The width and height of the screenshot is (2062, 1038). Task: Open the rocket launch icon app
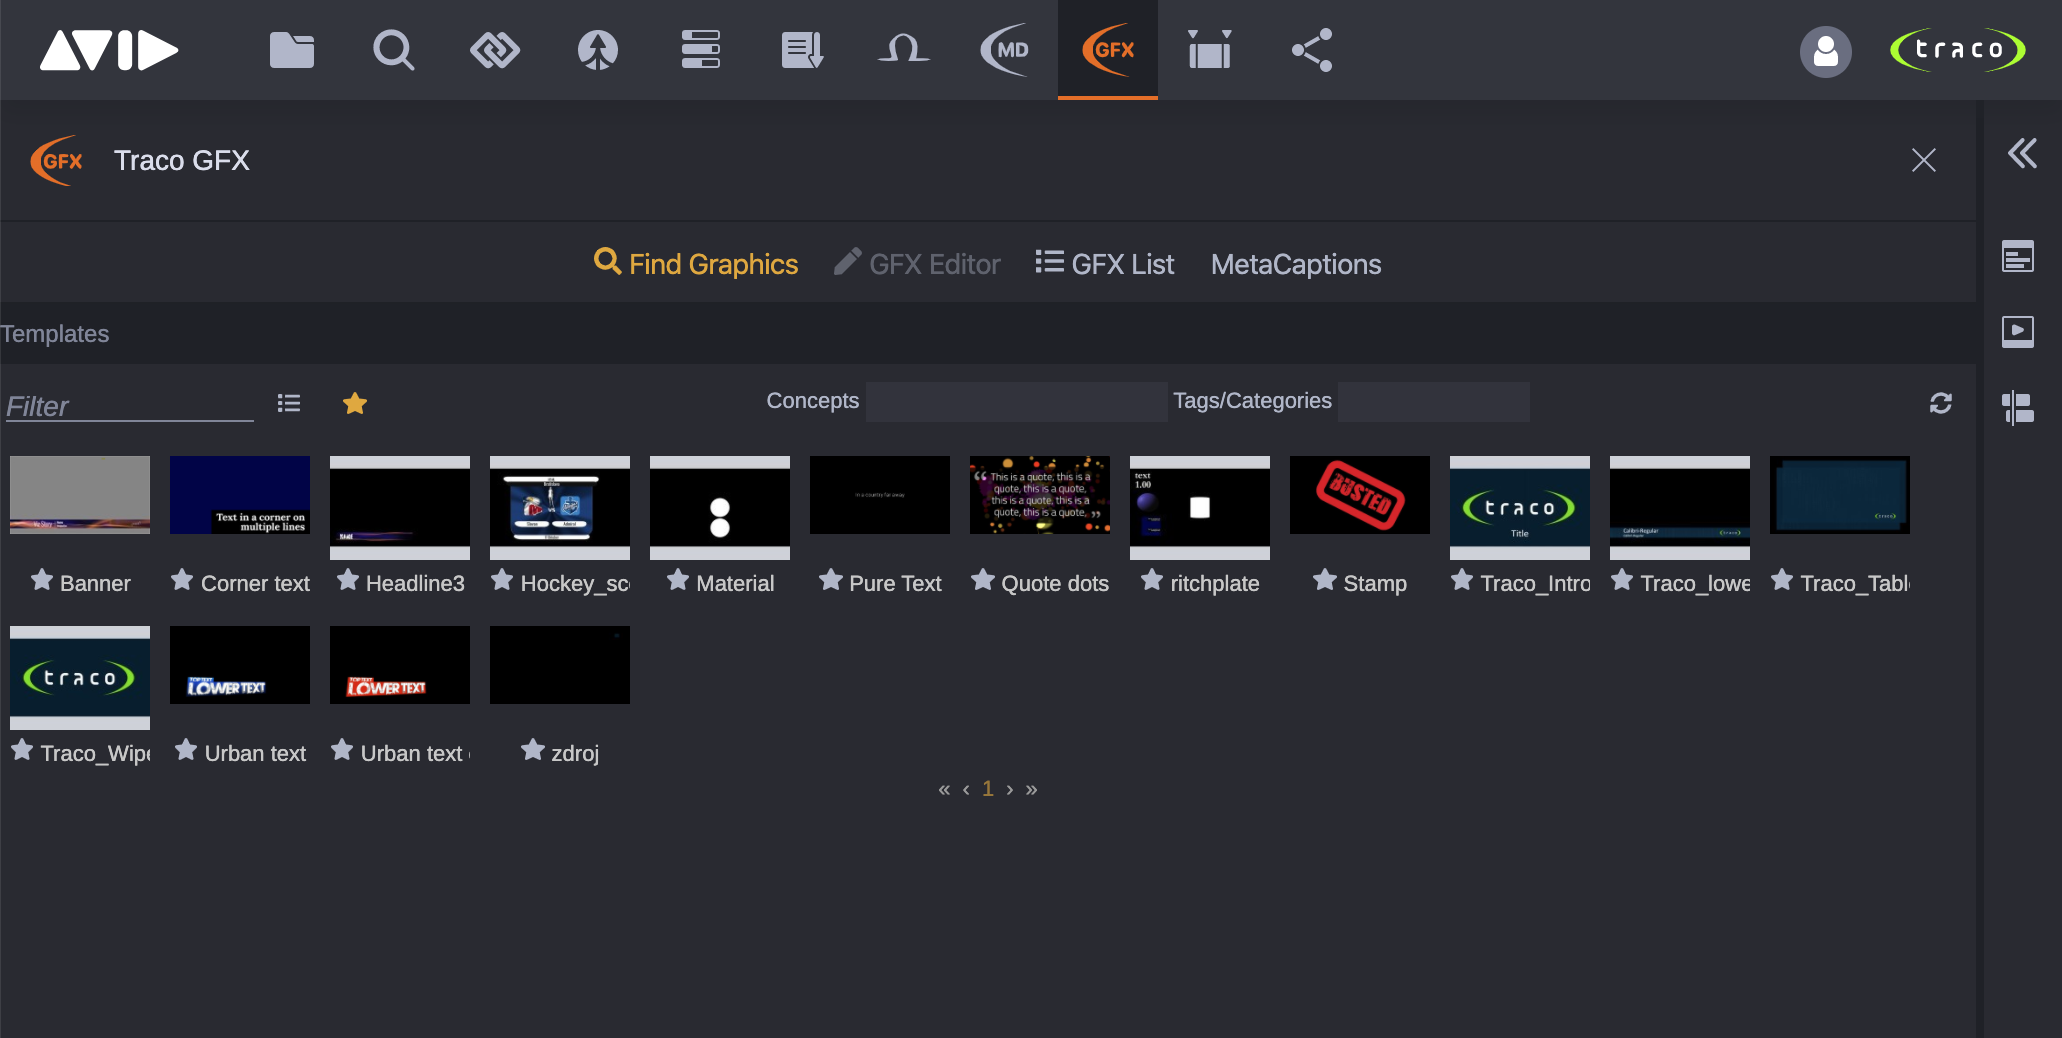pyautogui.click(x=598, y=50)
